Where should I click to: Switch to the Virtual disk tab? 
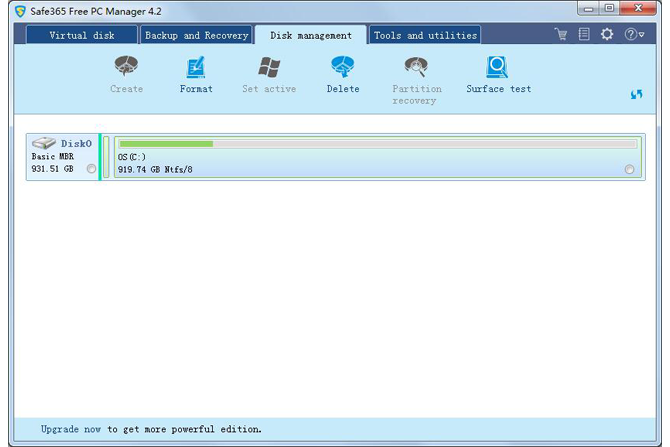coord(82,36)
